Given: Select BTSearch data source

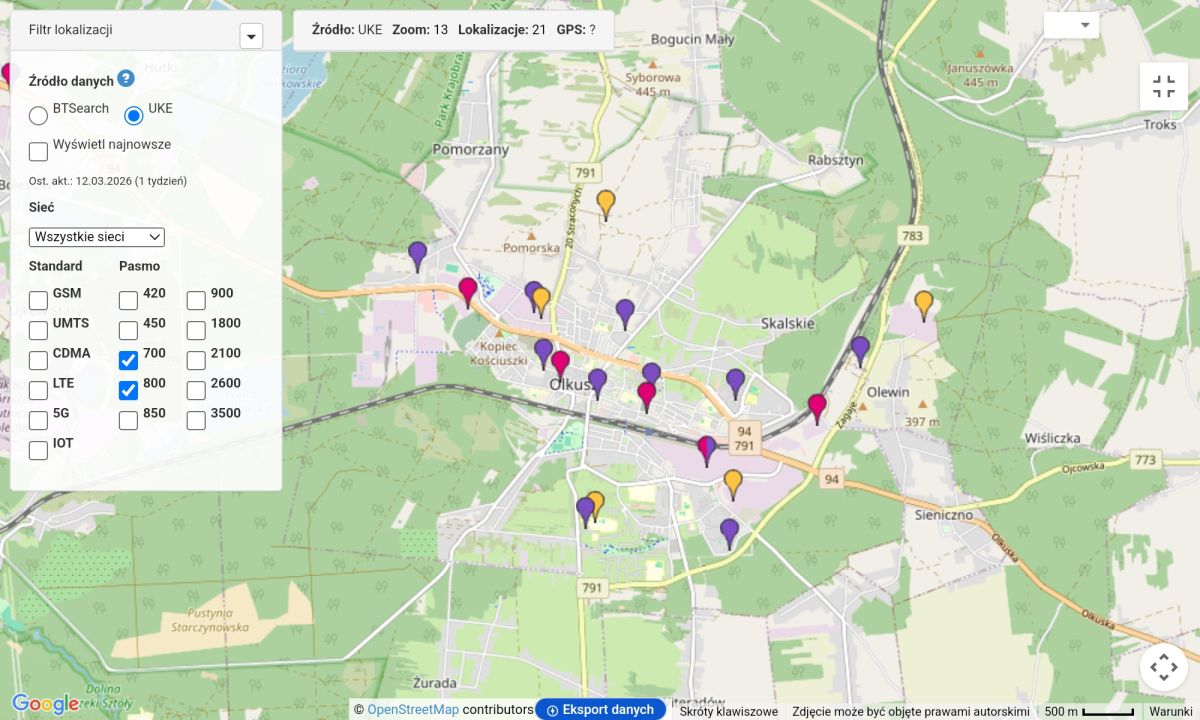Looking at the screenshot, I should coord(38,115).
